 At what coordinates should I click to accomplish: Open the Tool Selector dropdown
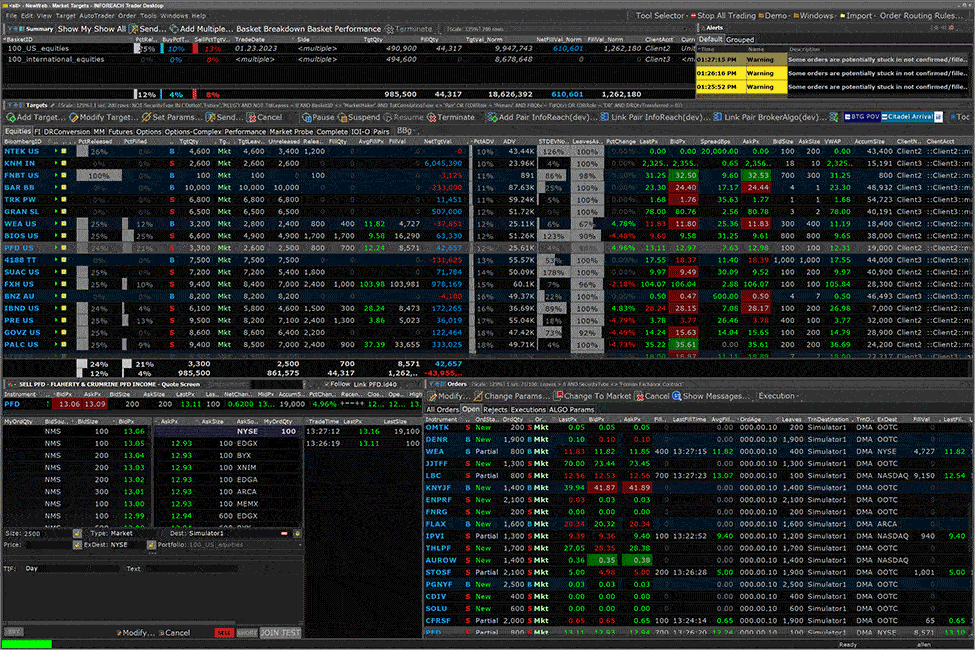[661, 16]
